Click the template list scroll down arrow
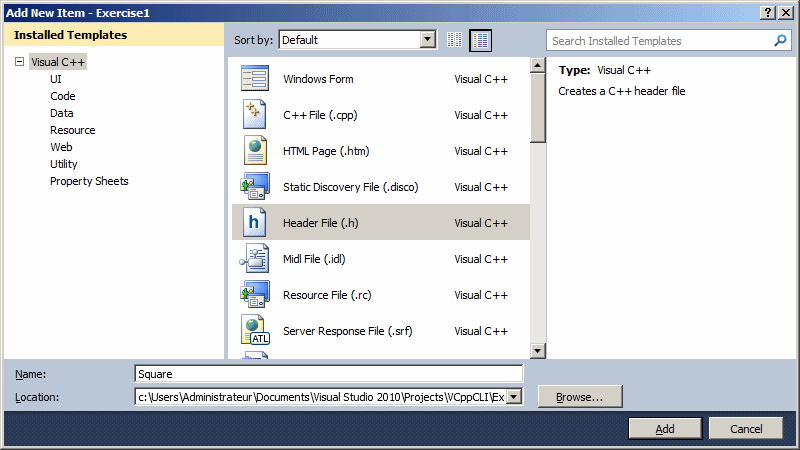 (537, 351)
